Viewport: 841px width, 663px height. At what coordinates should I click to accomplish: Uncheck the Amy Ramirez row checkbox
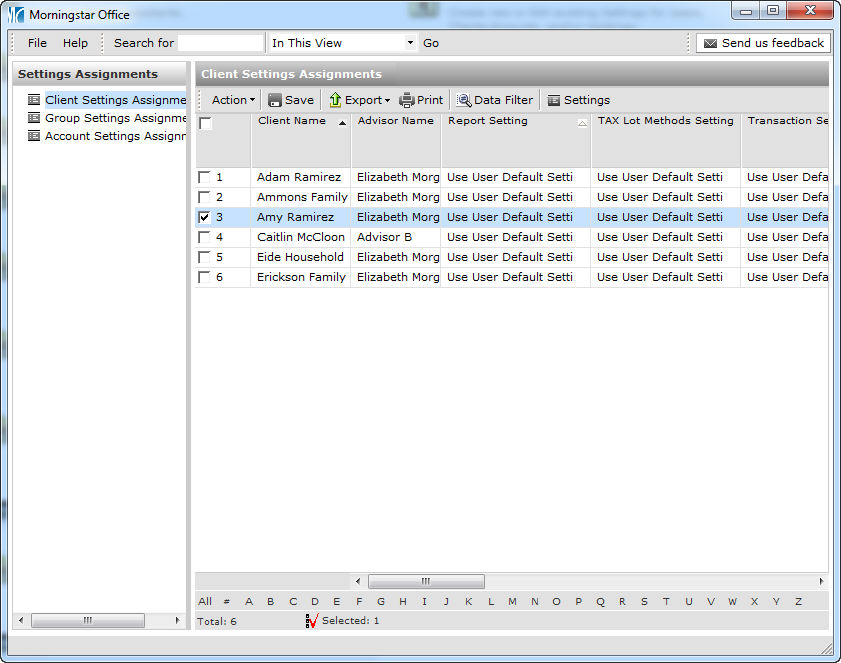click(x=205, y=217)
